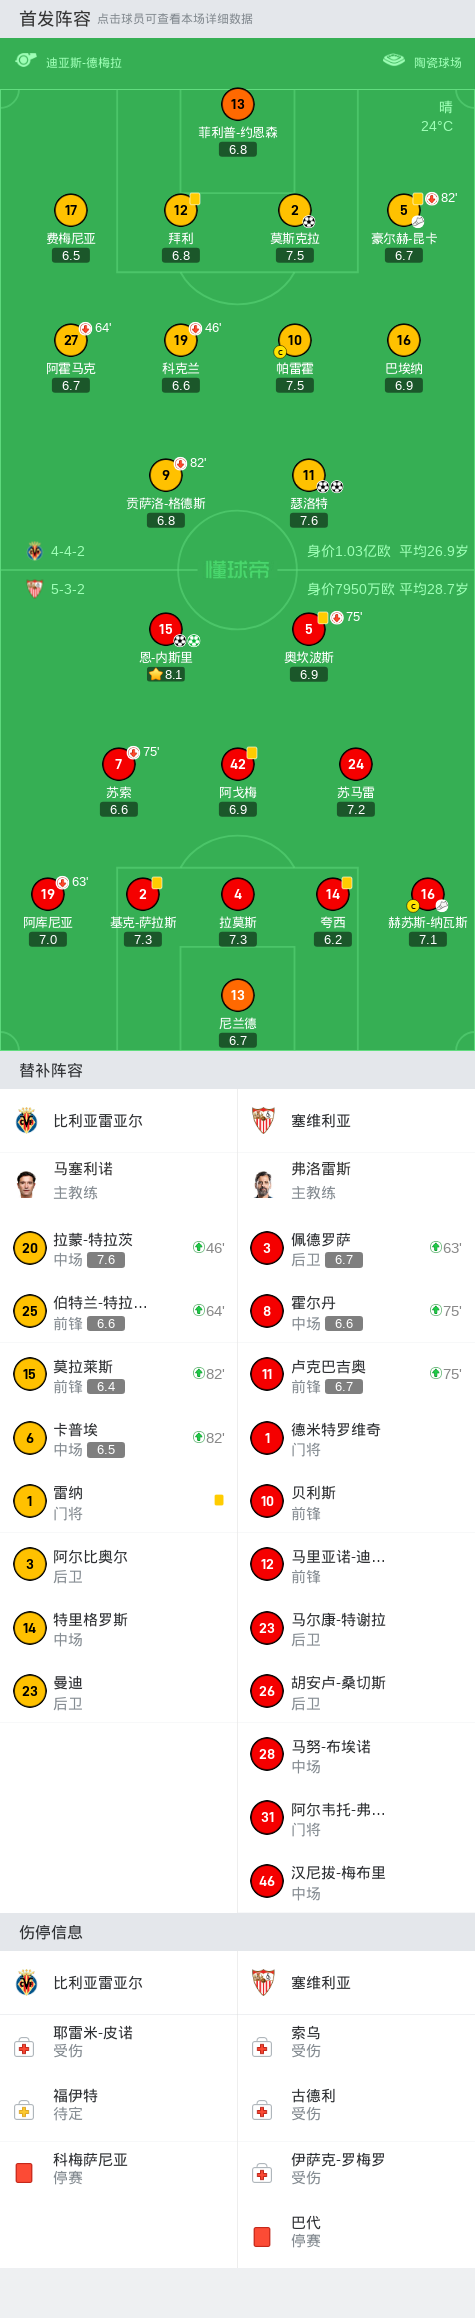
Task: Tap the 5-3-2 formation label
Action: pos(68,589)
